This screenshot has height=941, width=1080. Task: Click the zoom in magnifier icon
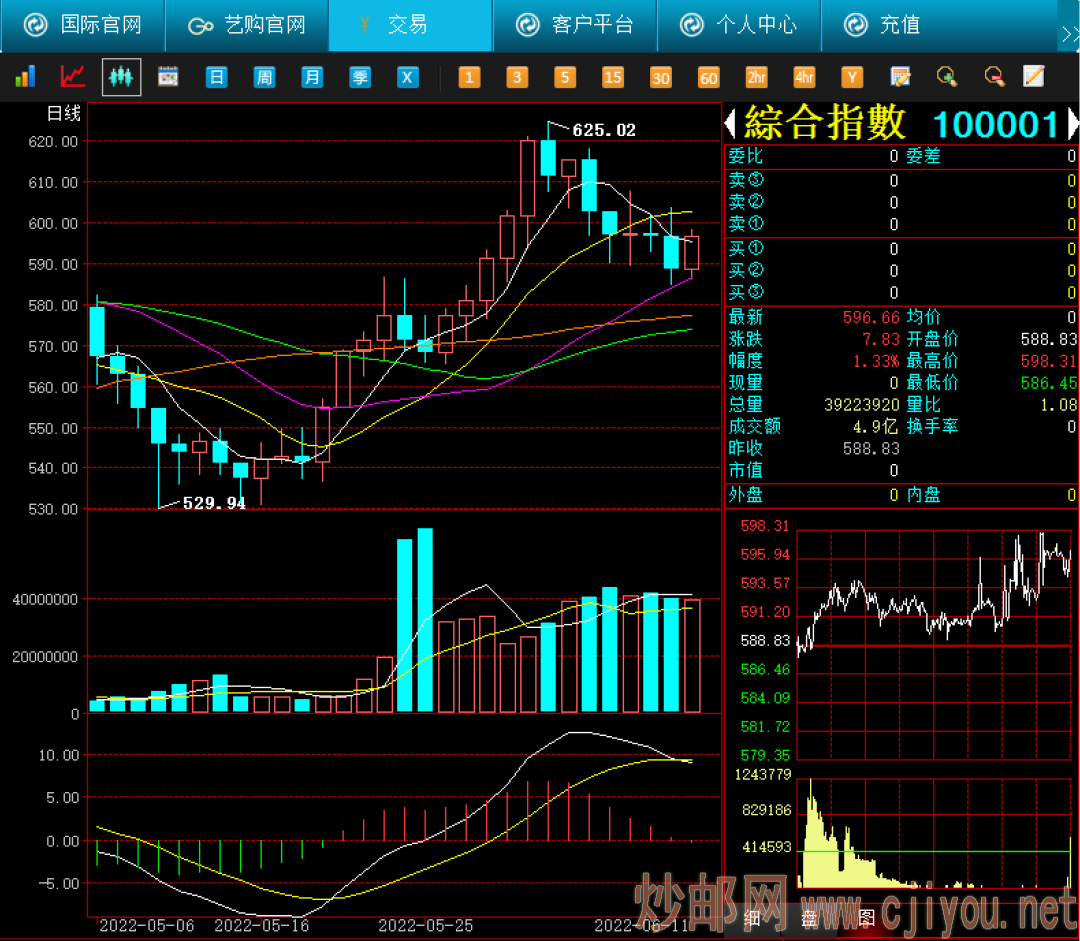[947, 76]
